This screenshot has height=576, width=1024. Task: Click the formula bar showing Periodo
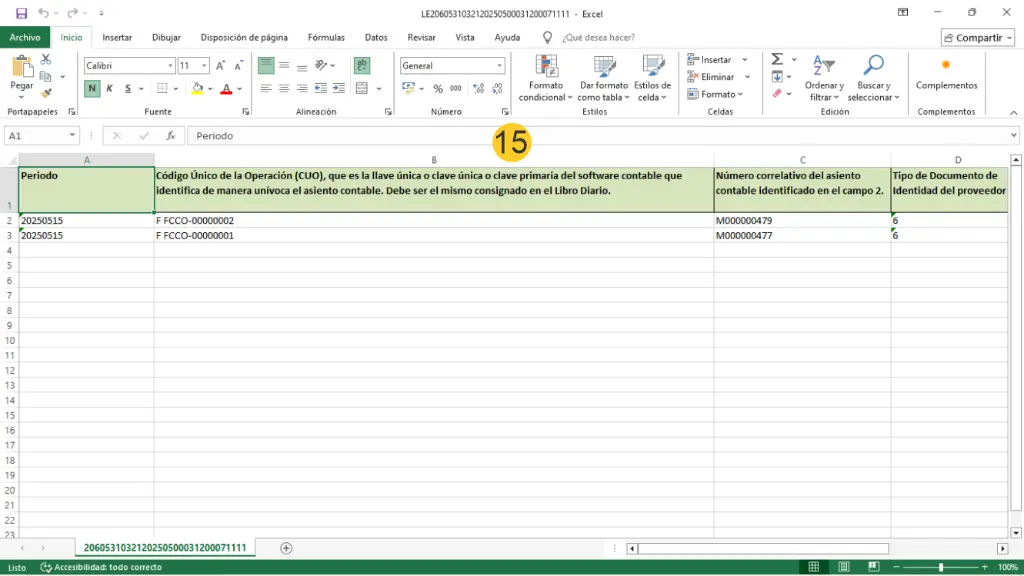(600, 136)
